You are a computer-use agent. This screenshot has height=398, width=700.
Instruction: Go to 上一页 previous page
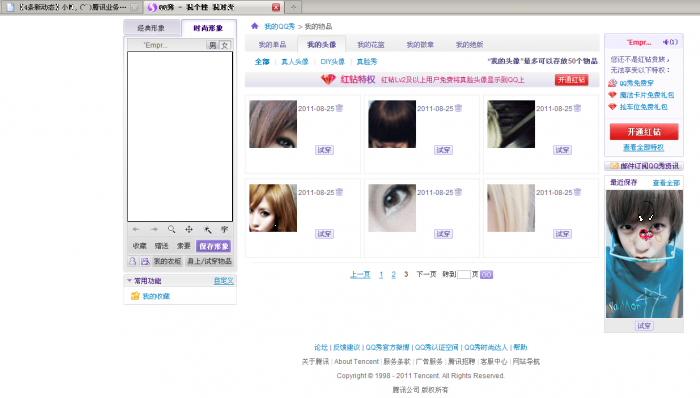pyautogui.click(x=360, y=274)
